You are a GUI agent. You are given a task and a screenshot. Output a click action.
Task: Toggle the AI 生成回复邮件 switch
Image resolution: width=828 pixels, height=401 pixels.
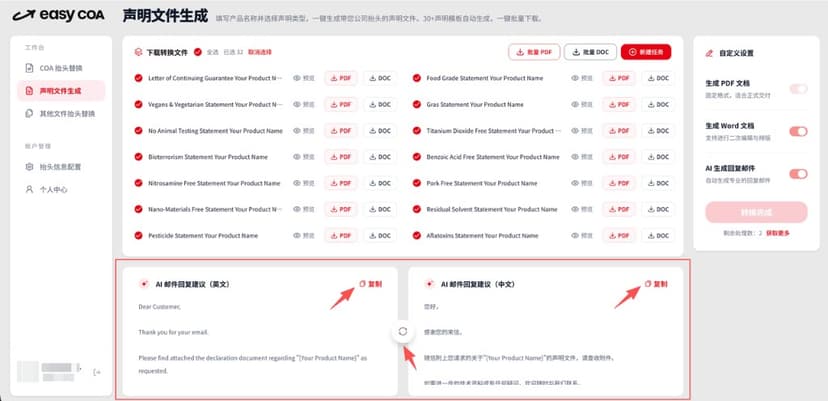coord(798,174)
